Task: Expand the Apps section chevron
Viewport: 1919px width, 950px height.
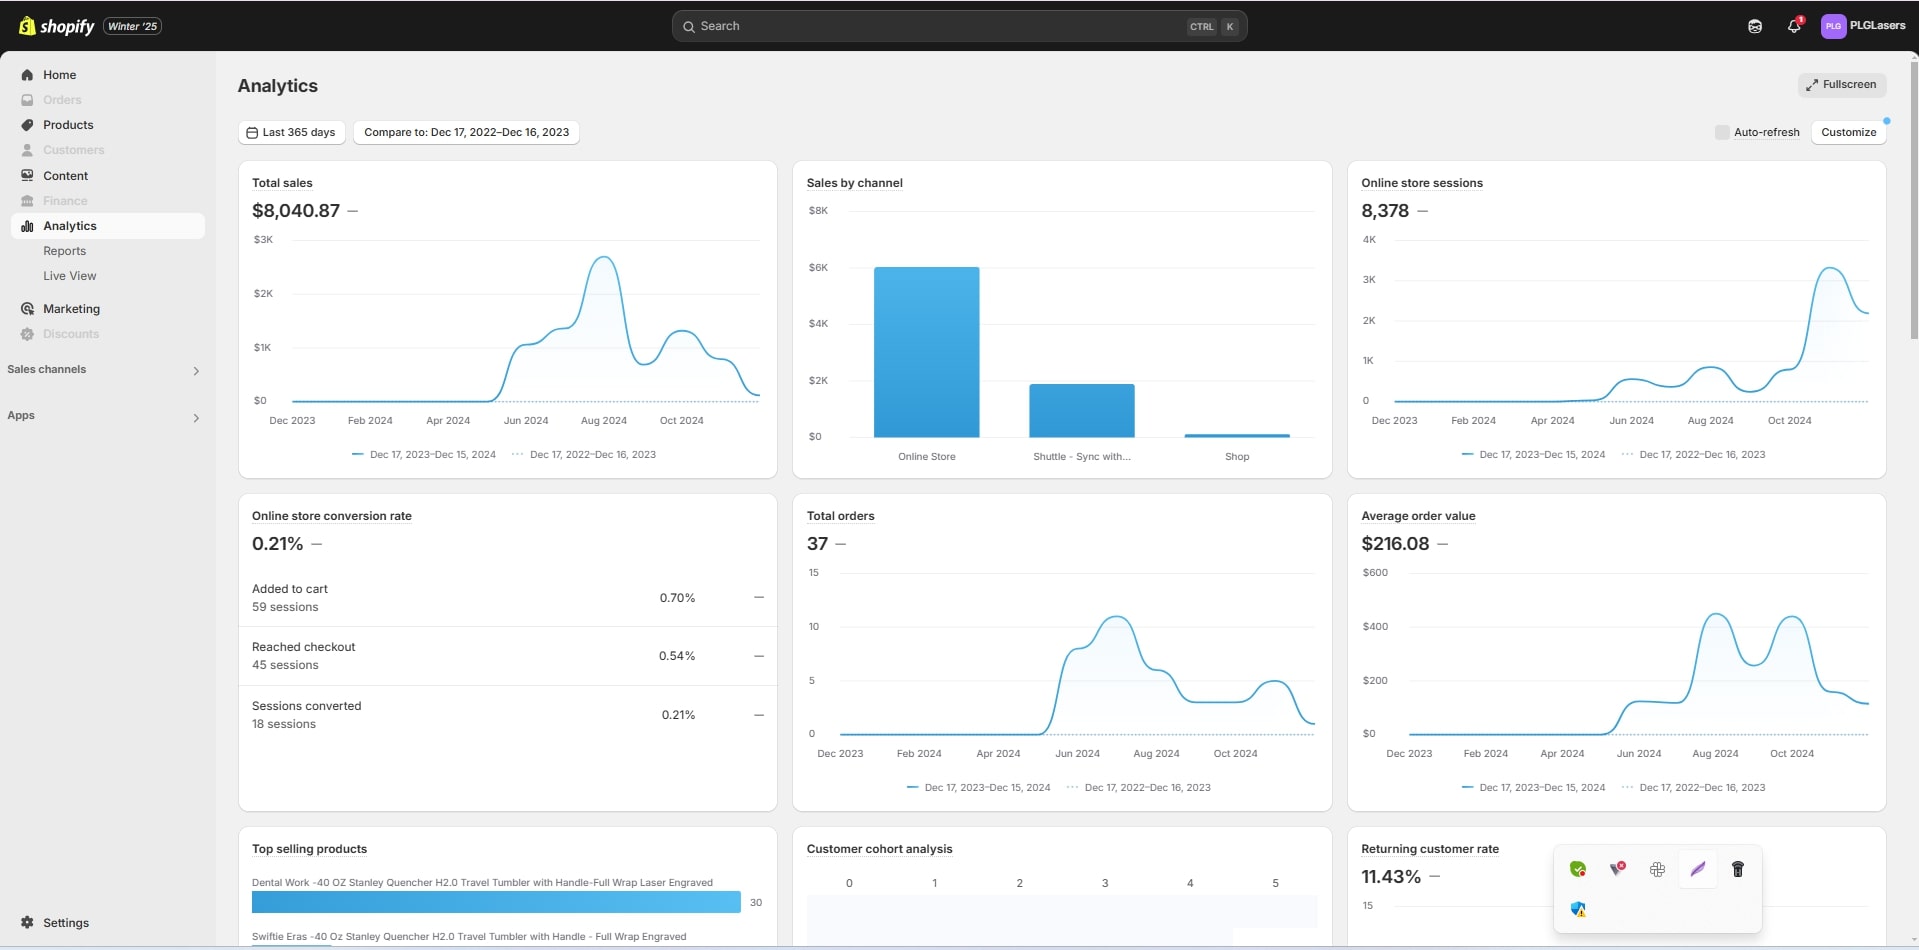Action: [x=196, y=418]
